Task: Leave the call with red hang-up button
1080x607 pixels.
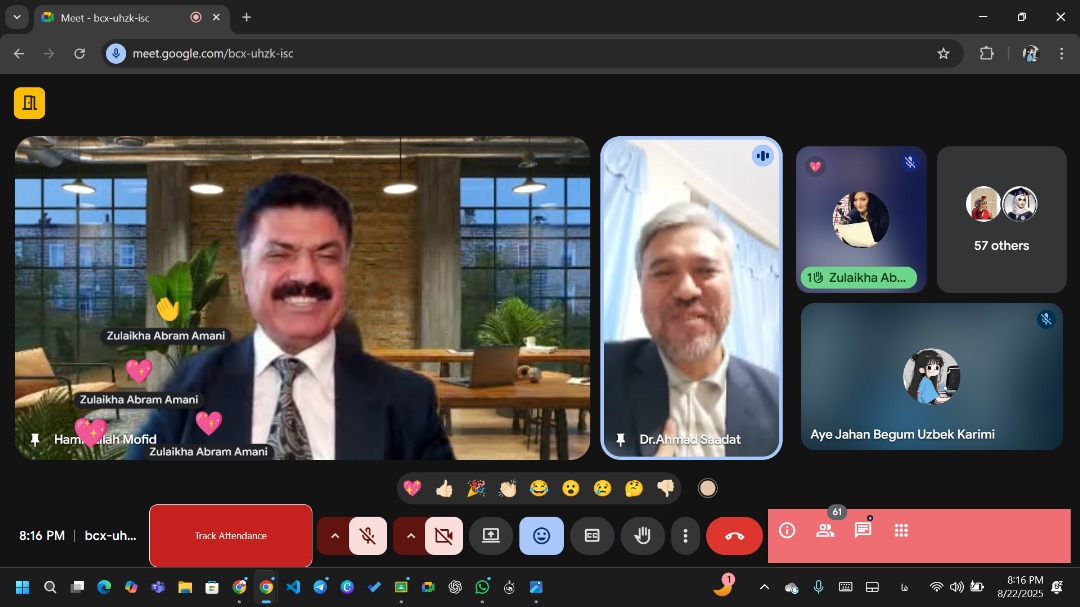Action: (734, 536)
